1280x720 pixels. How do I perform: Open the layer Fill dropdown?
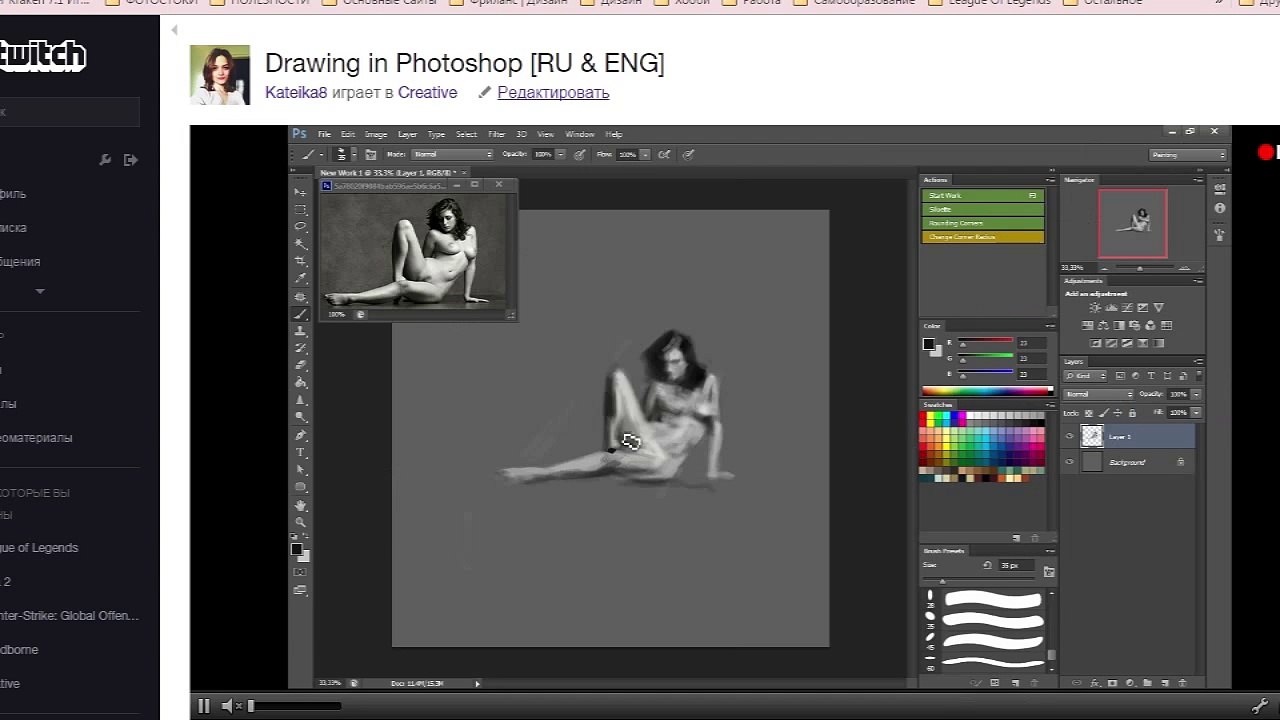tap(1196, 412)
